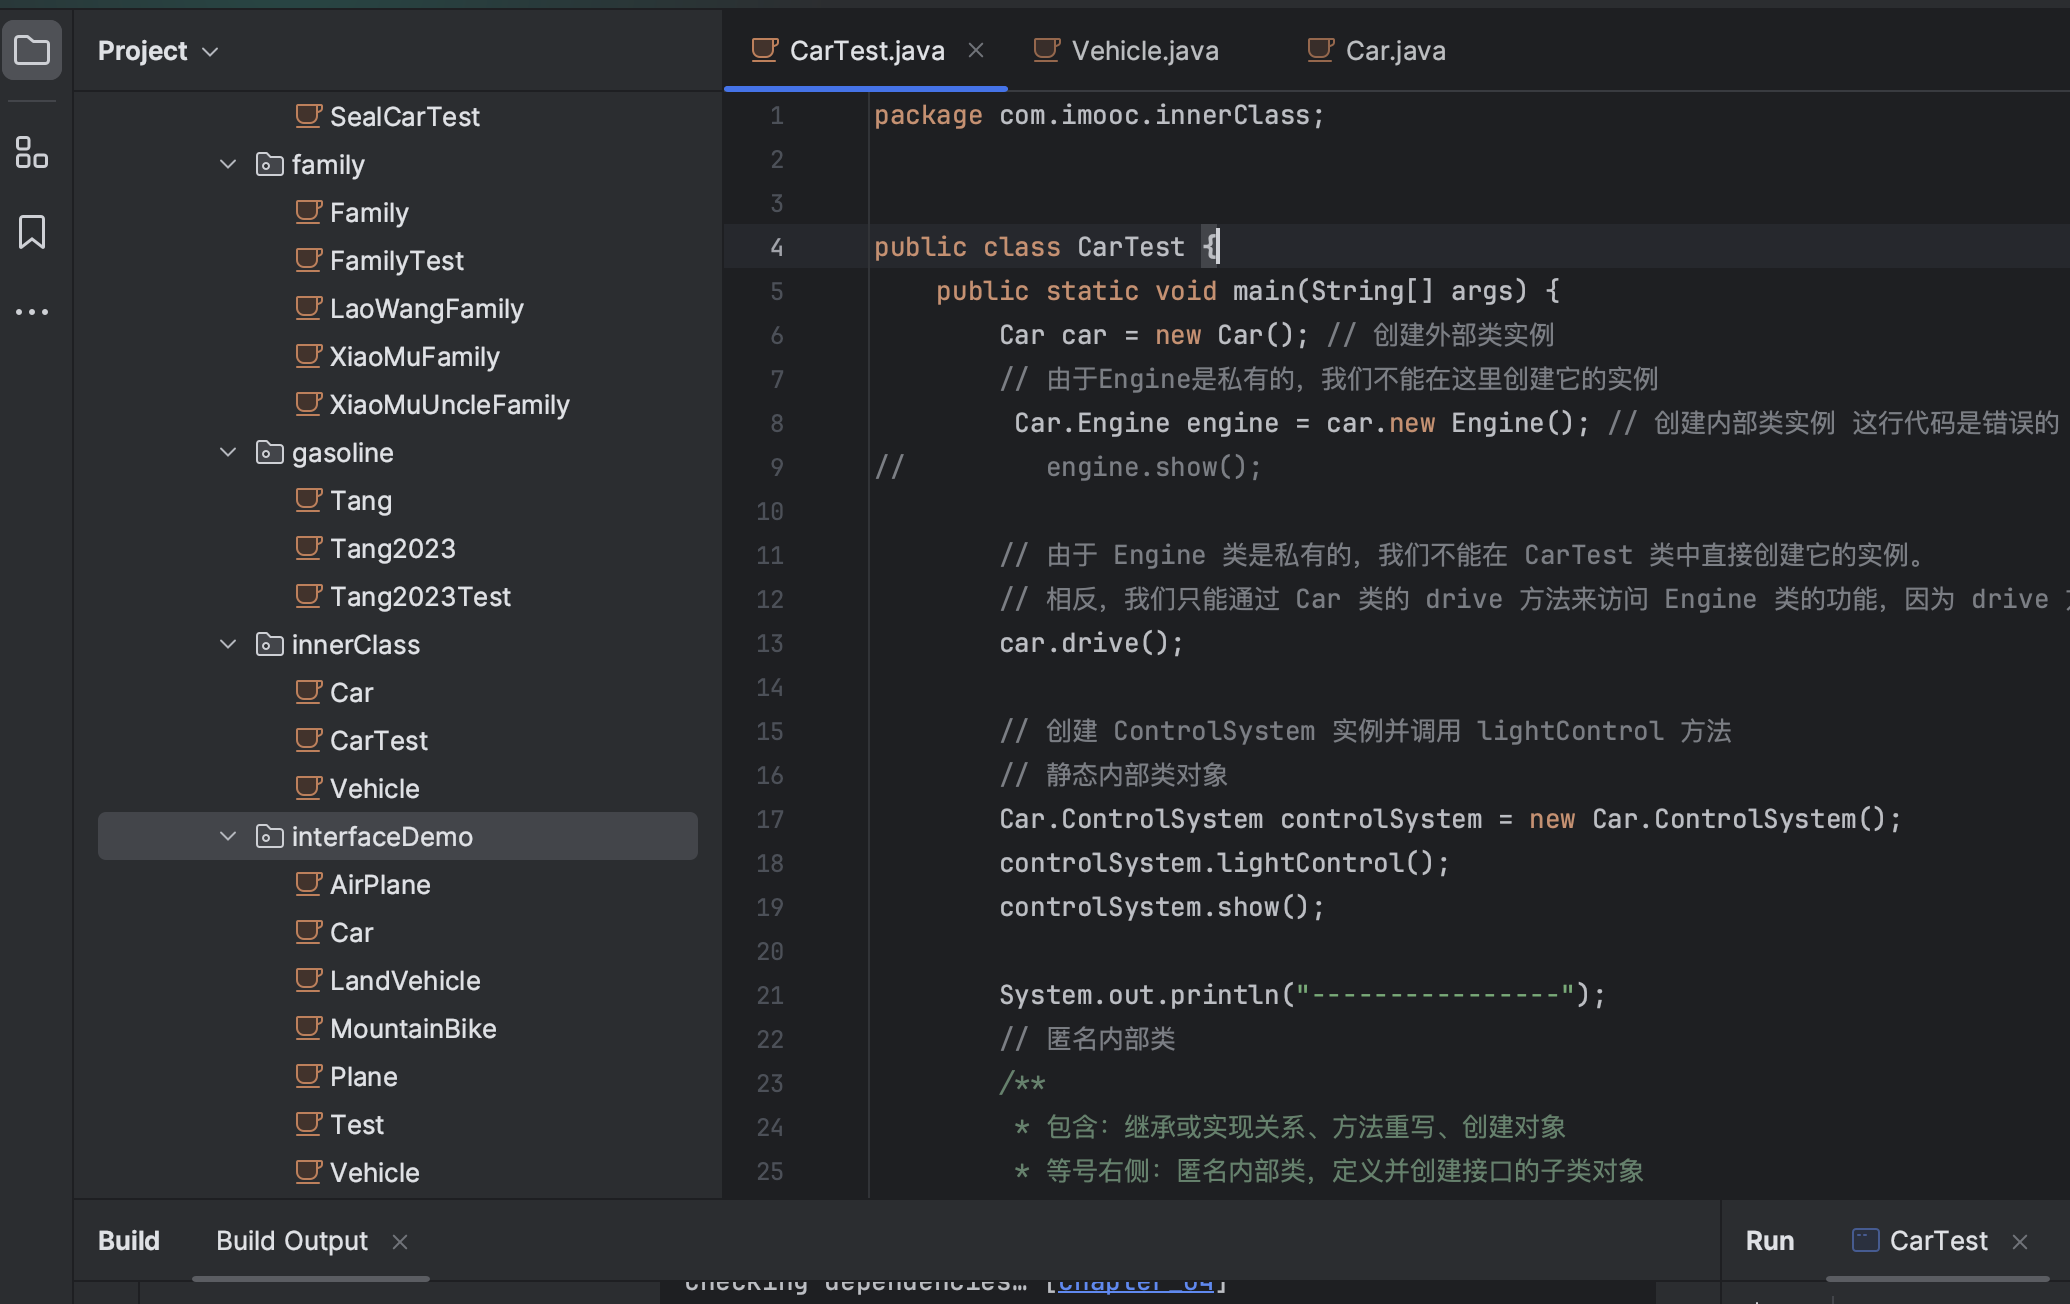Open the Structure tool window icon
The width and height of the screenshot is (2070, 1304).
[32, 152]
